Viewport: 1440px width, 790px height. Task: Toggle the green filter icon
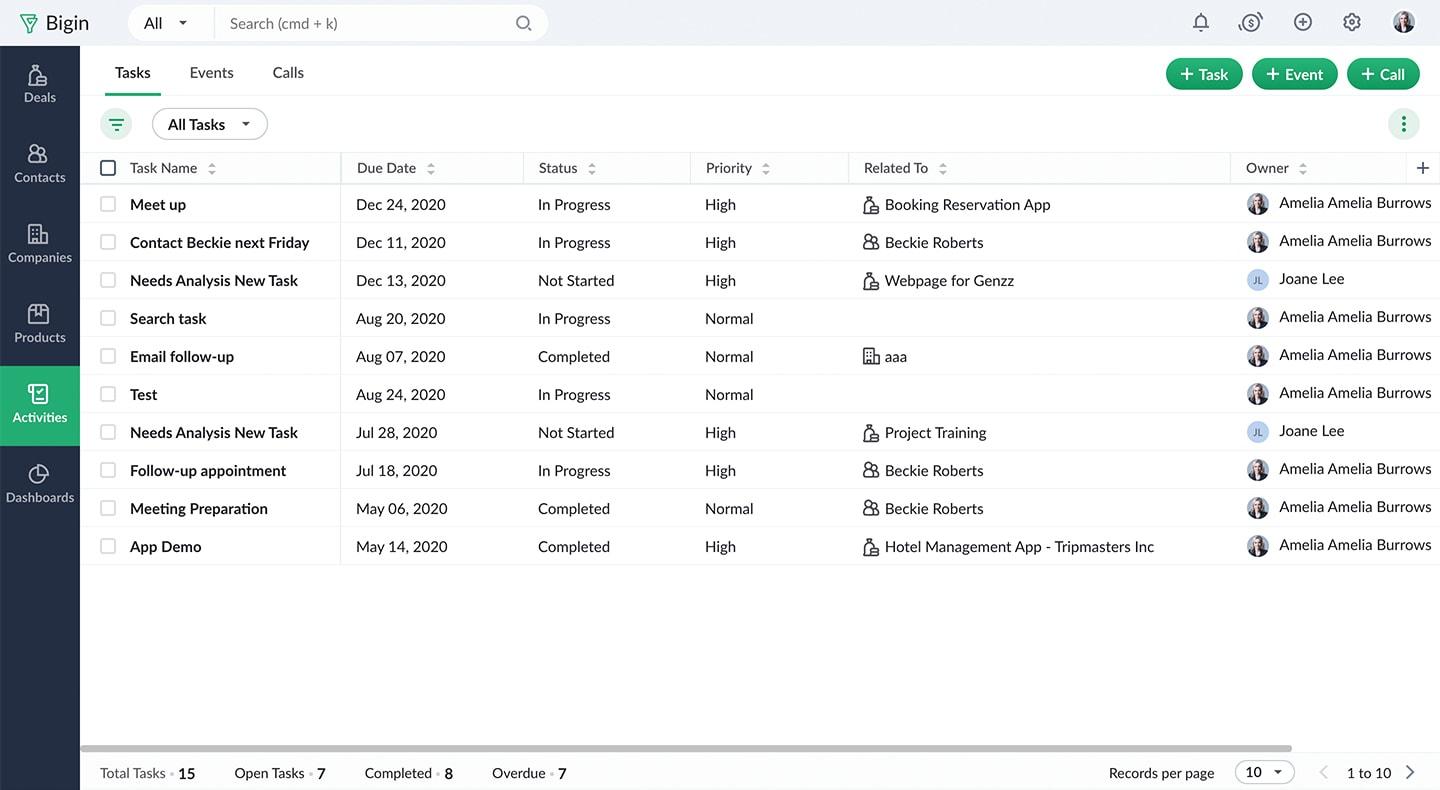(x=116, y=124)
